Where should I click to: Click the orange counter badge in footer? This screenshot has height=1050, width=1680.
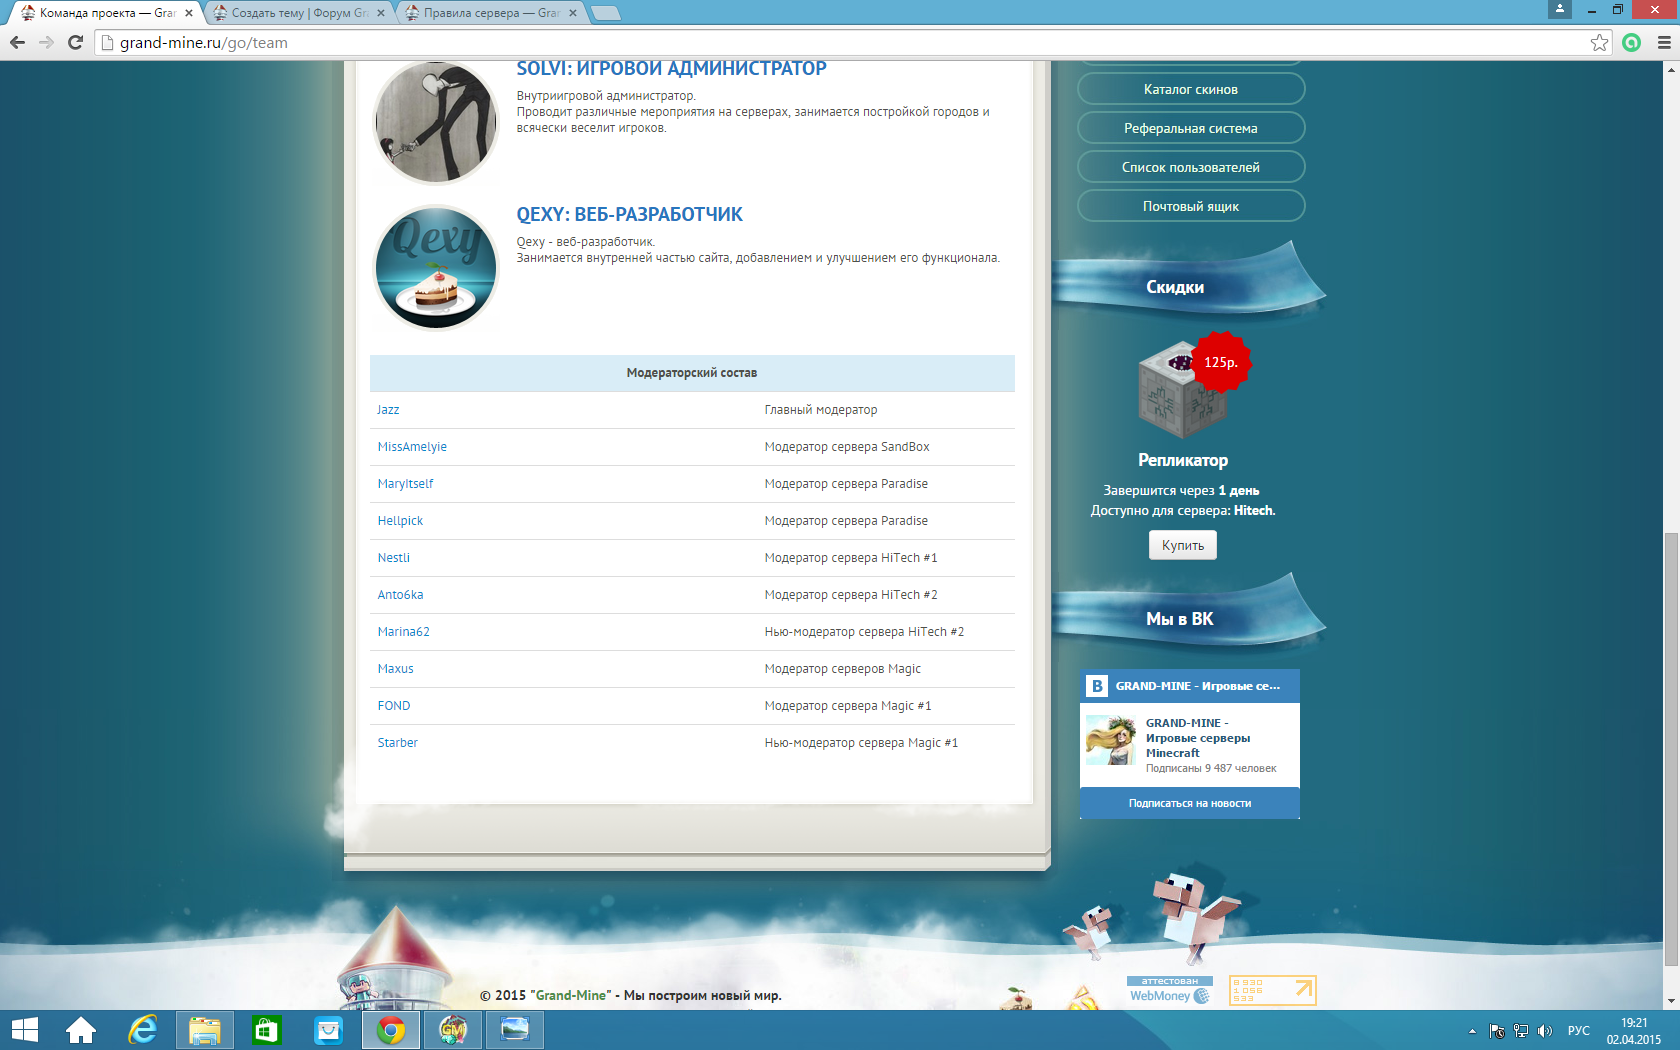(x=1272, y=990)
